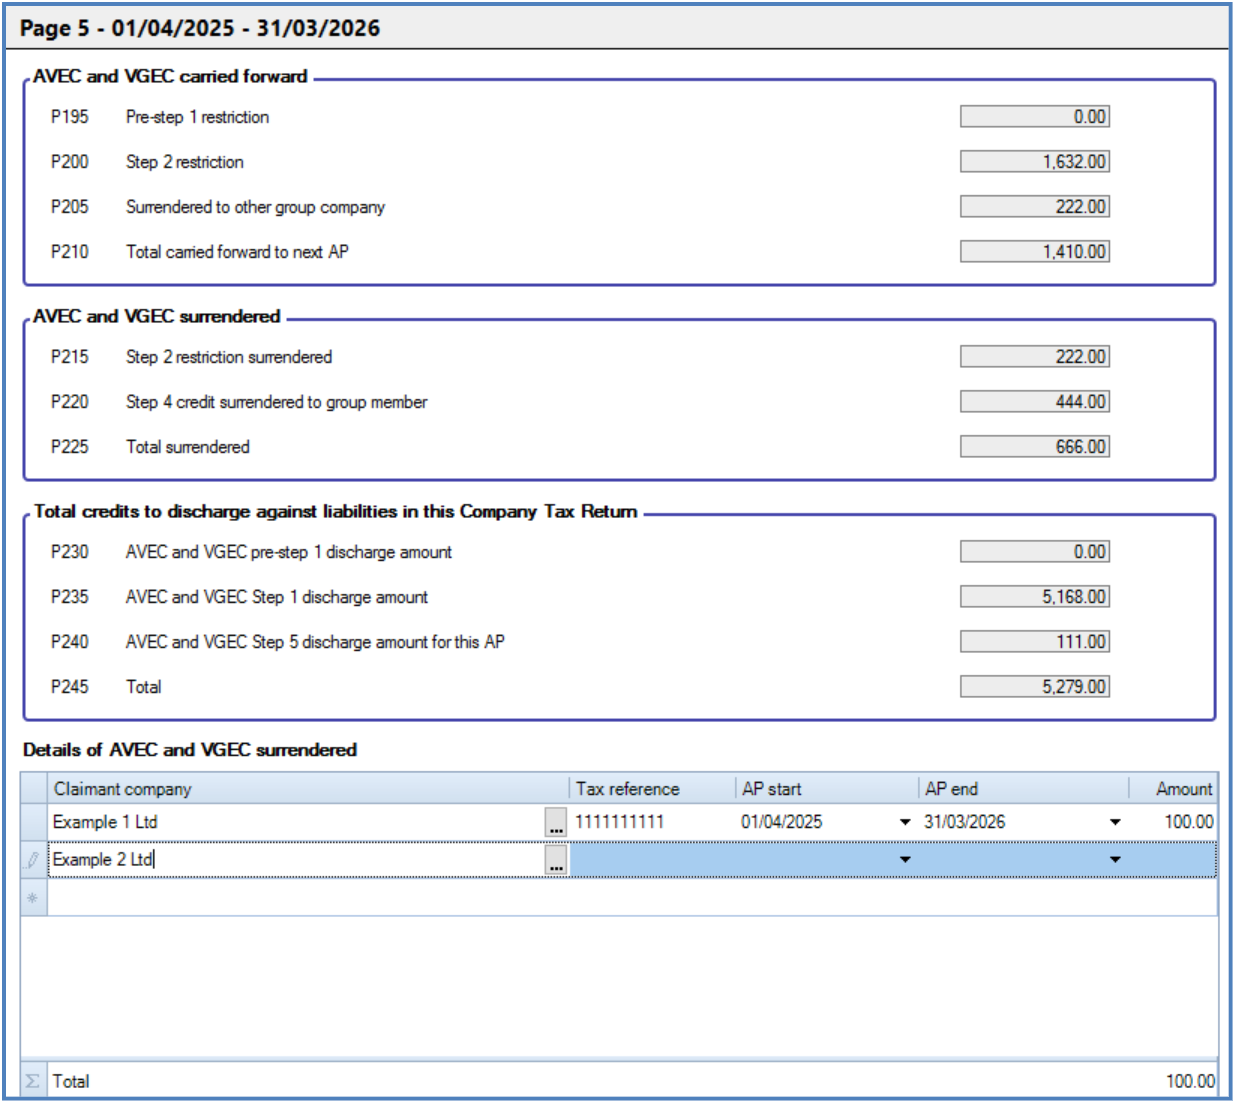Image resolution: width=1236 pixels, height=1104 pixels.
Task: Click the new row asterisk marker
Action: tap(33, 898)
